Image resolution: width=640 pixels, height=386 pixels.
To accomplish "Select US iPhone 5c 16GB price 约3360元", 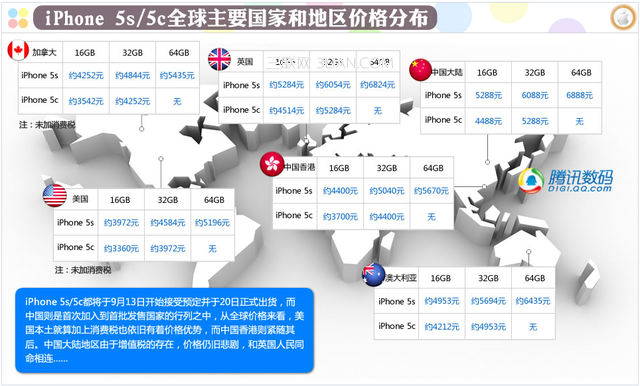I will click(121, 248).
